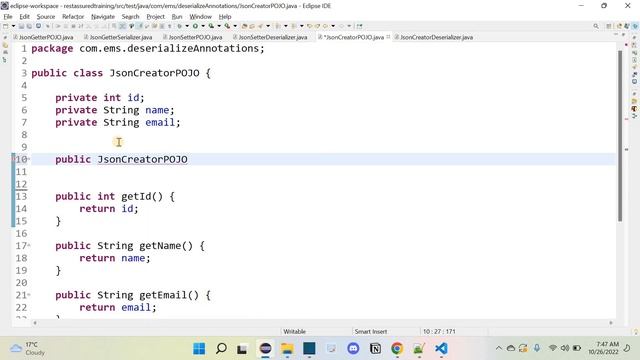Click the Eclipse IDE taskbar icon
The width and height of the screenshot is (640, 360).
265,349
